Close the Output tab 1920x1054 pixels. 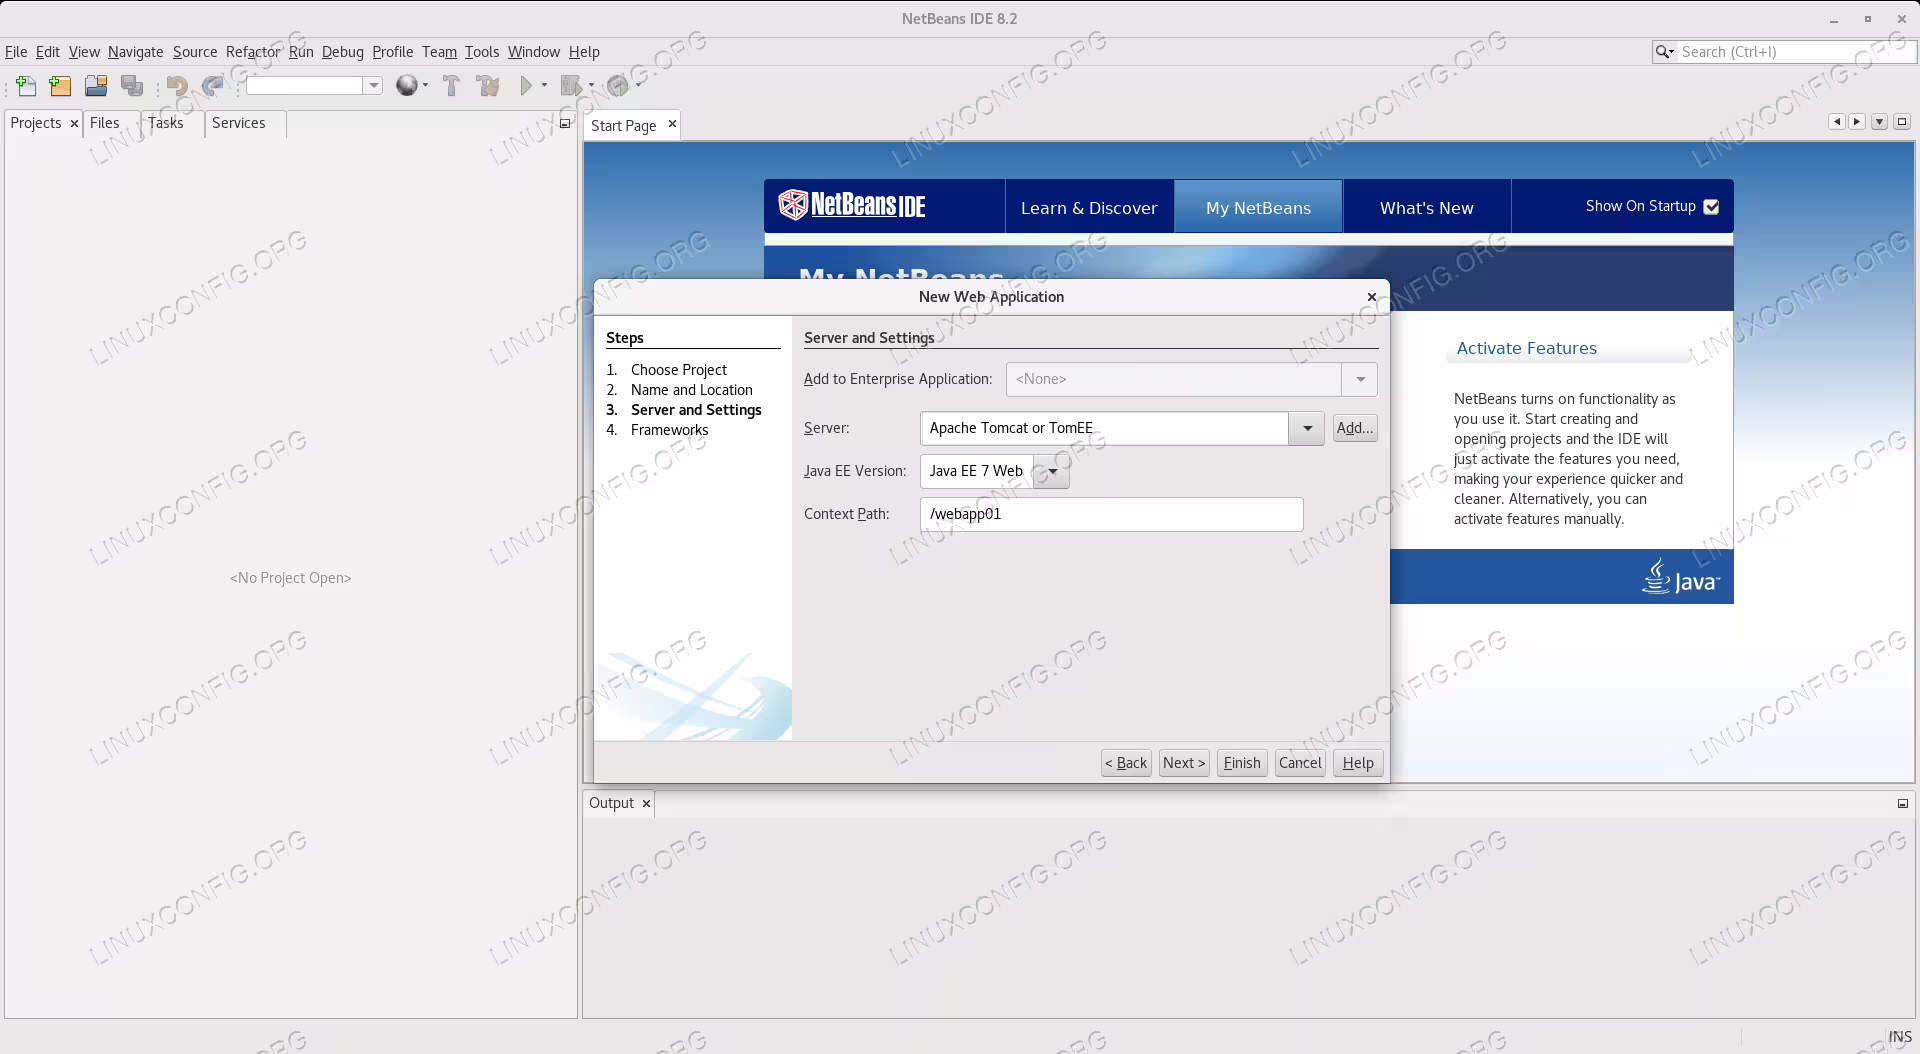pos(646,803)
